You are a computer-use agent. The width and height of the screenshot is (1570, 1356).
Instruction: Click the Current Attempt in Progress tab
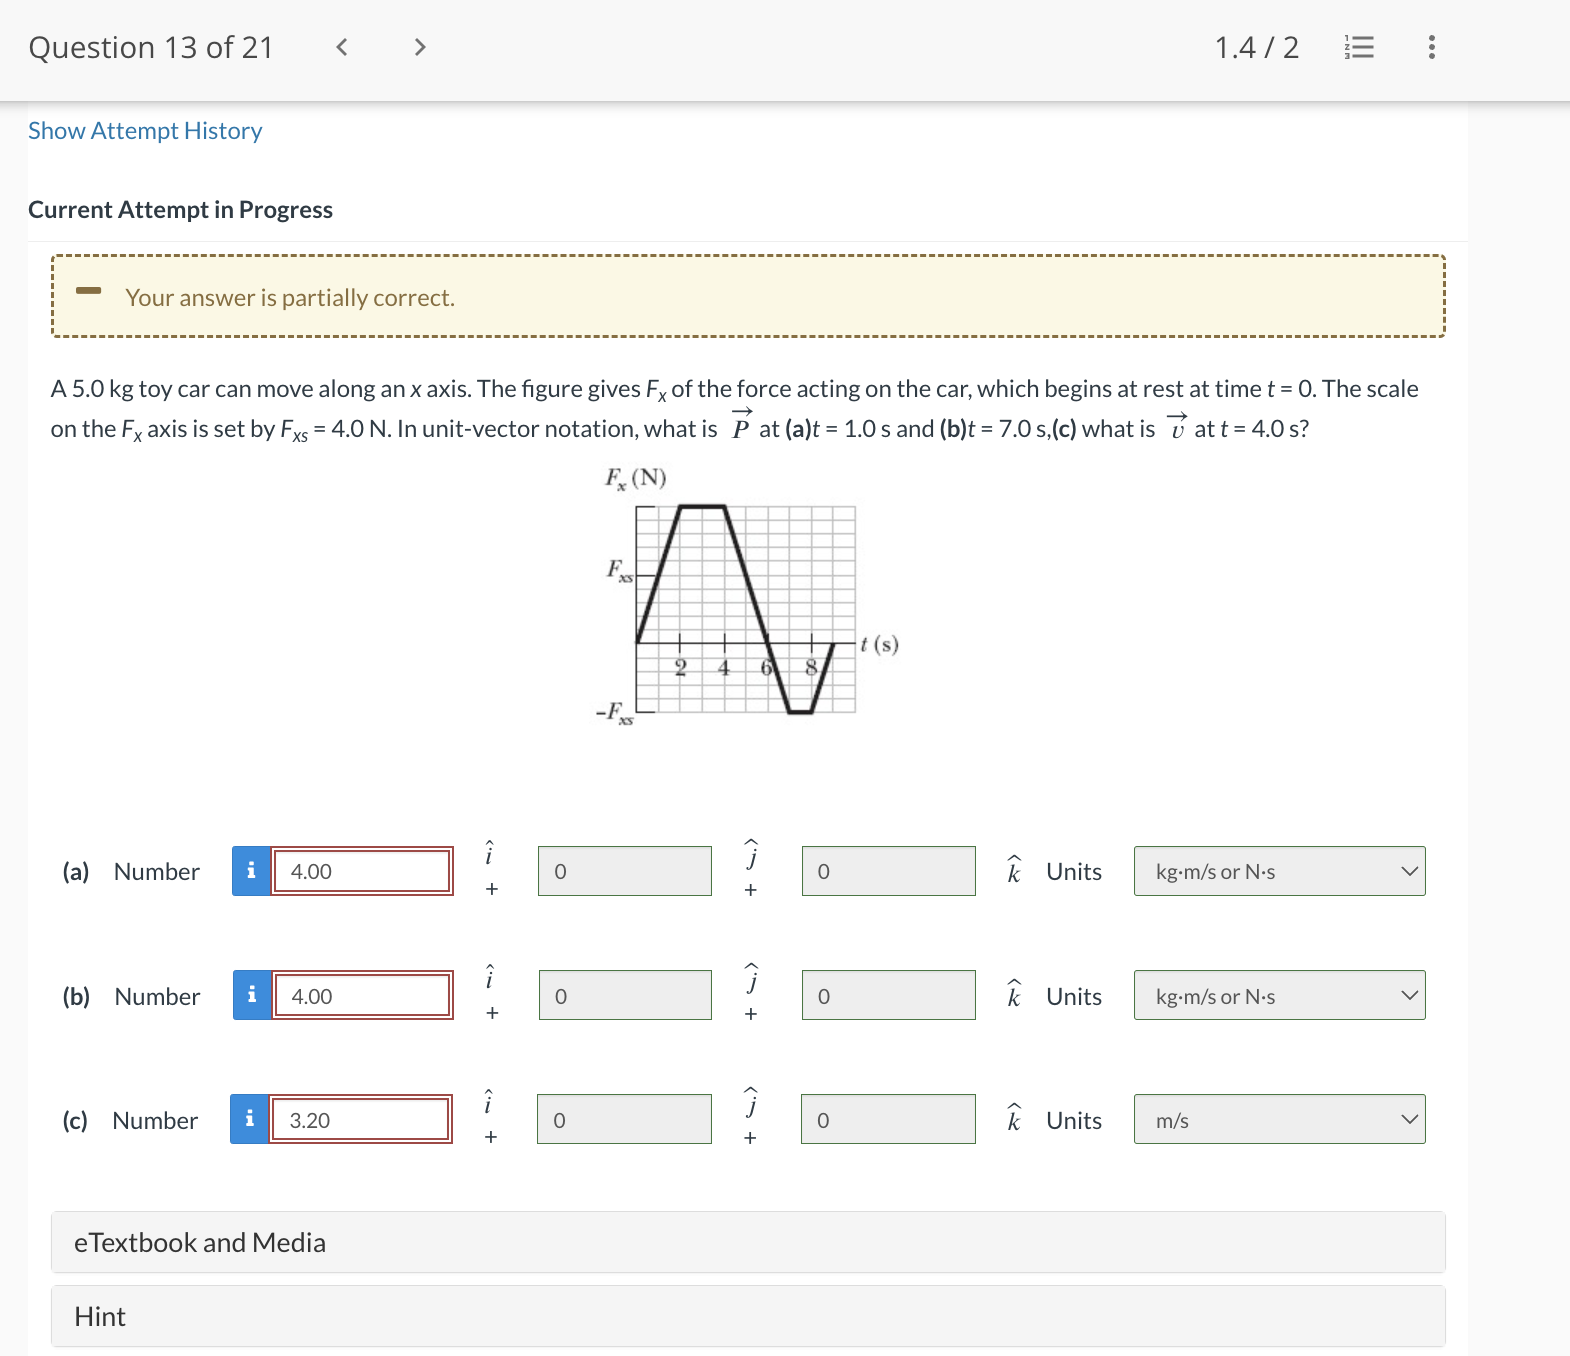(x=180, y=209)
